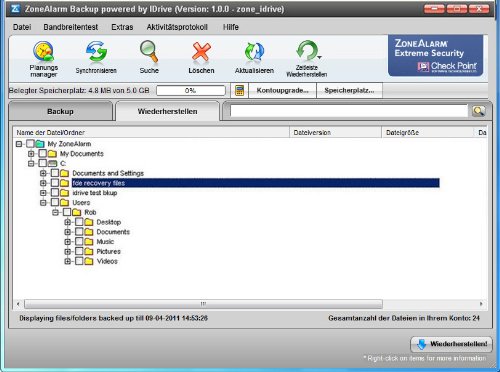Click the red Löschen icon
Screen dimensions: 500x372
tap(201, 52)
